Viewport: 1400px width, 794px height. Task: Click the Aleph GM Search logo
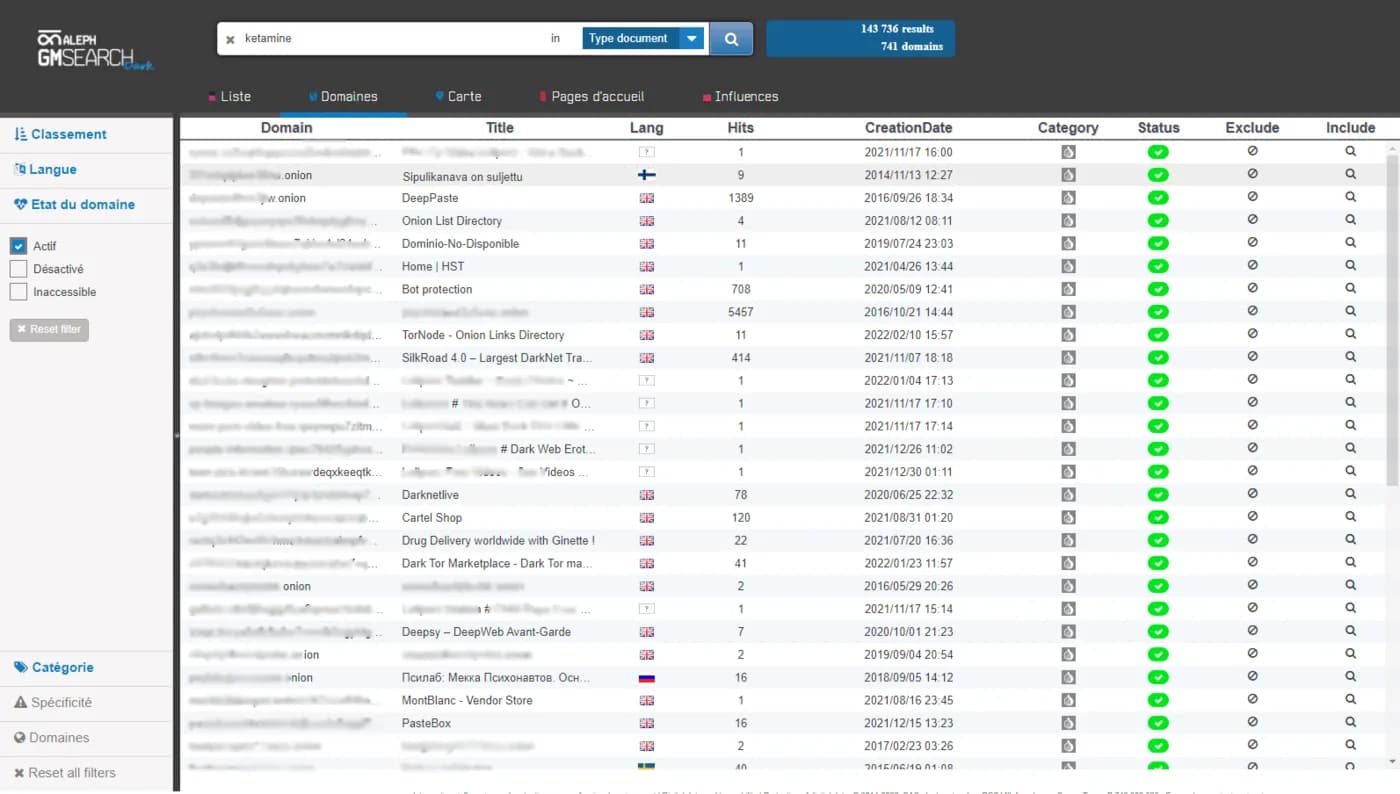point(94,50)
